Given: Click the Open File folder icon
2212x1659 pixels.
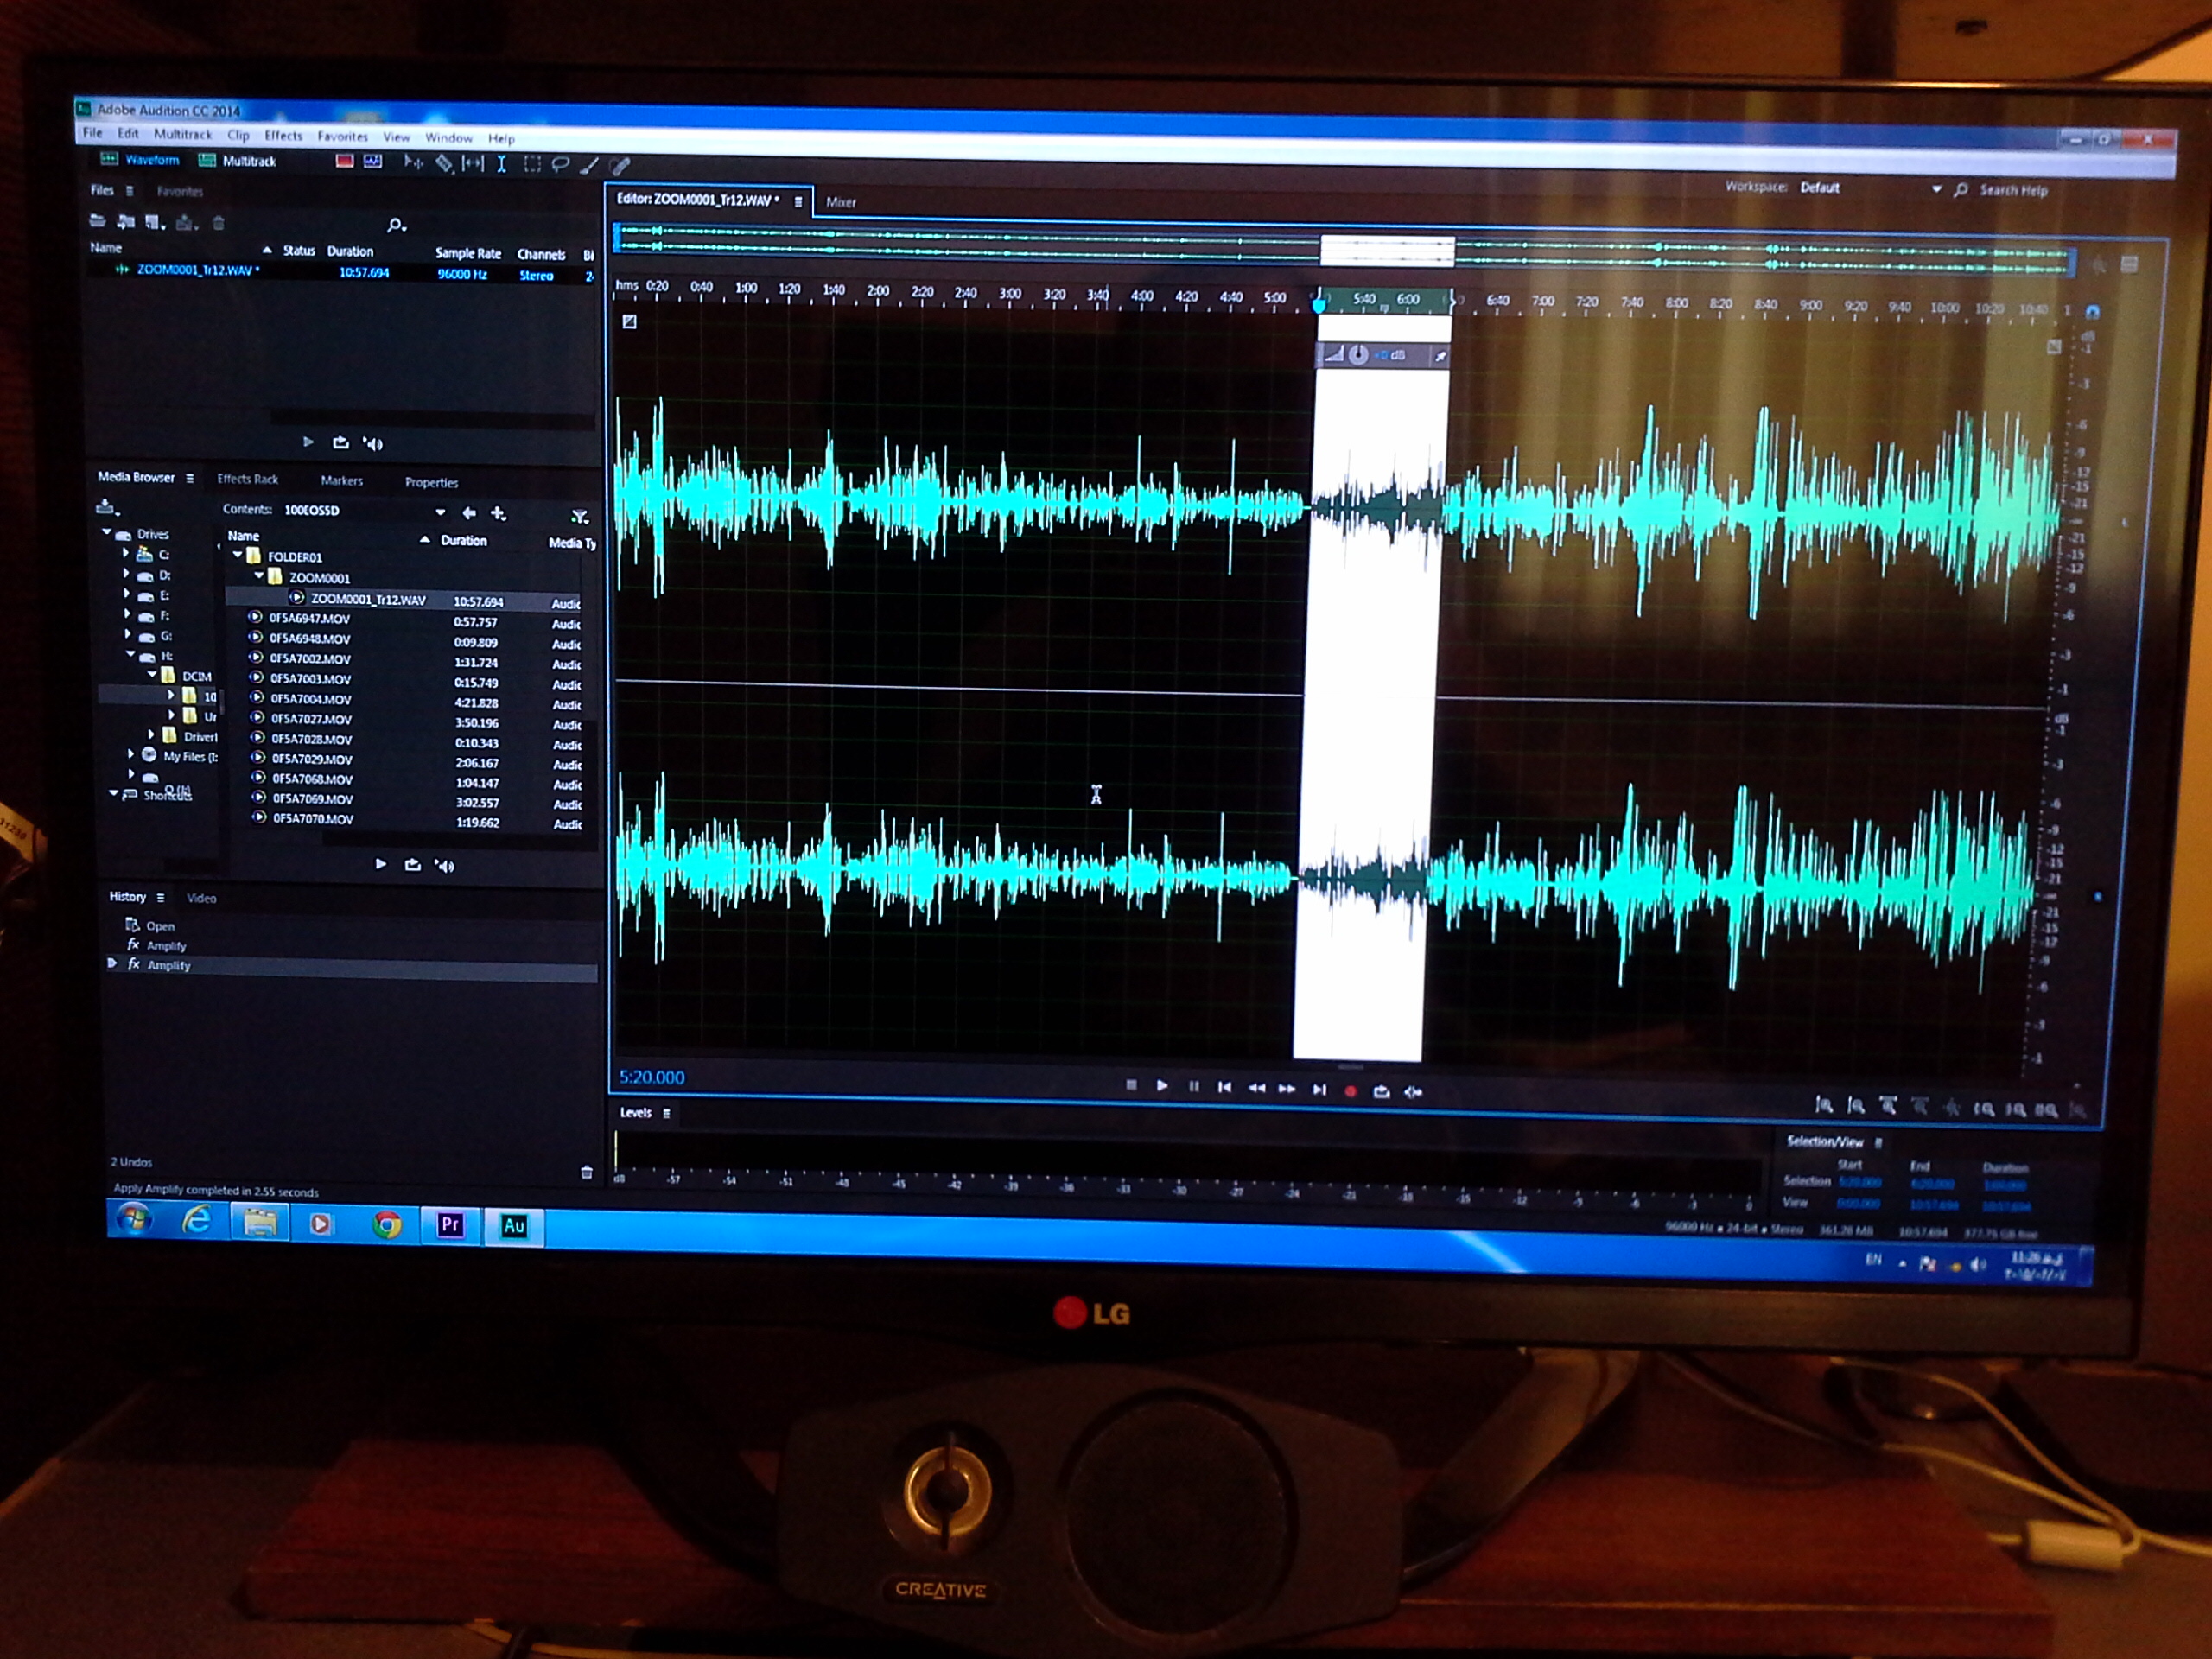Looking at the screenshot, I should point(98,221).
